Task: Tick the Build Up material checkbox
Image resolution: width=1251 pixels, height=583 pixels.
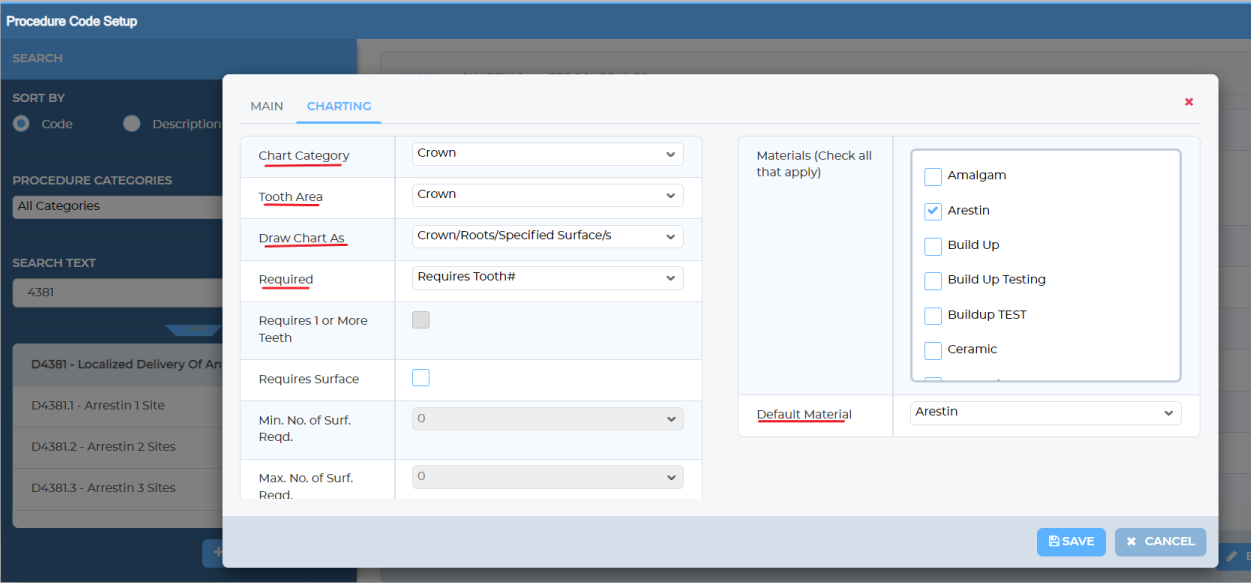Action: [x=933, y=246]
